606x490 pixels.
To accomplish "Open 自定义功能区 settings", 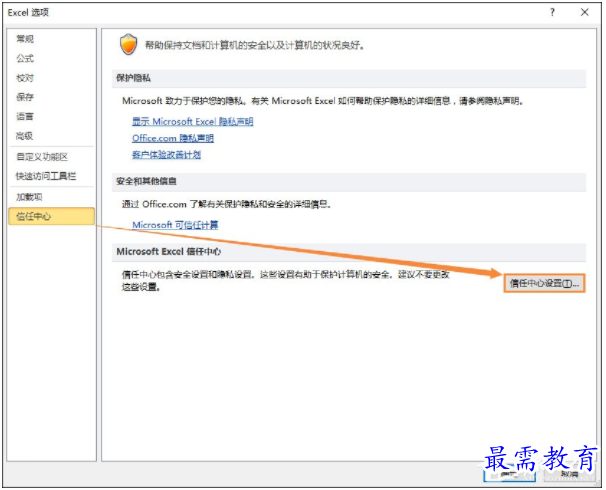I will click(x=42, y=157).
